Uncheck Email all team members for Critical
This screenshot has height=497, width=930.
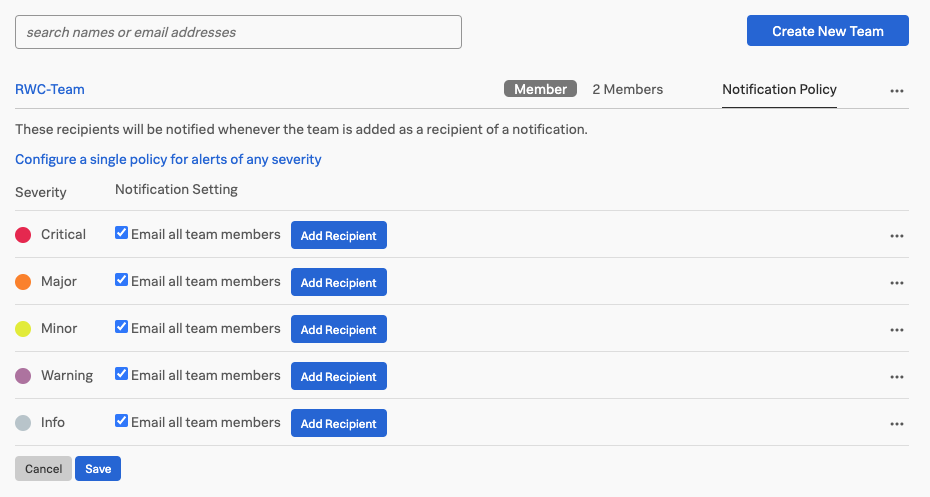[x=122, y=233]
